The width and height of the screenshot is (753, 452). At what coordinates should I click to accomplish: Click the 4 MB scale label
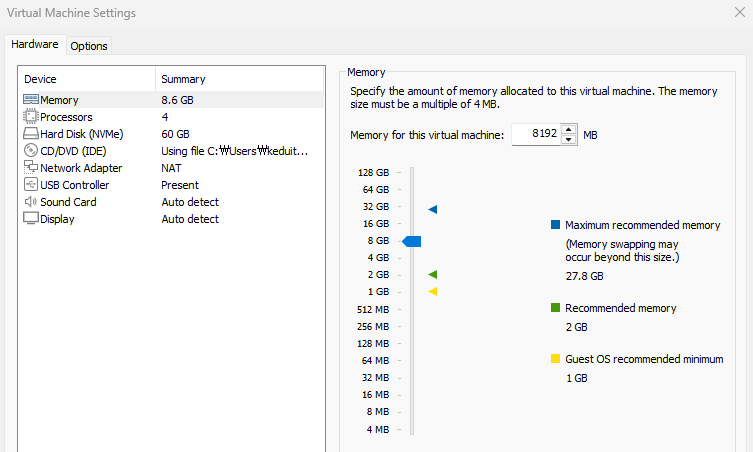(377, 429)
